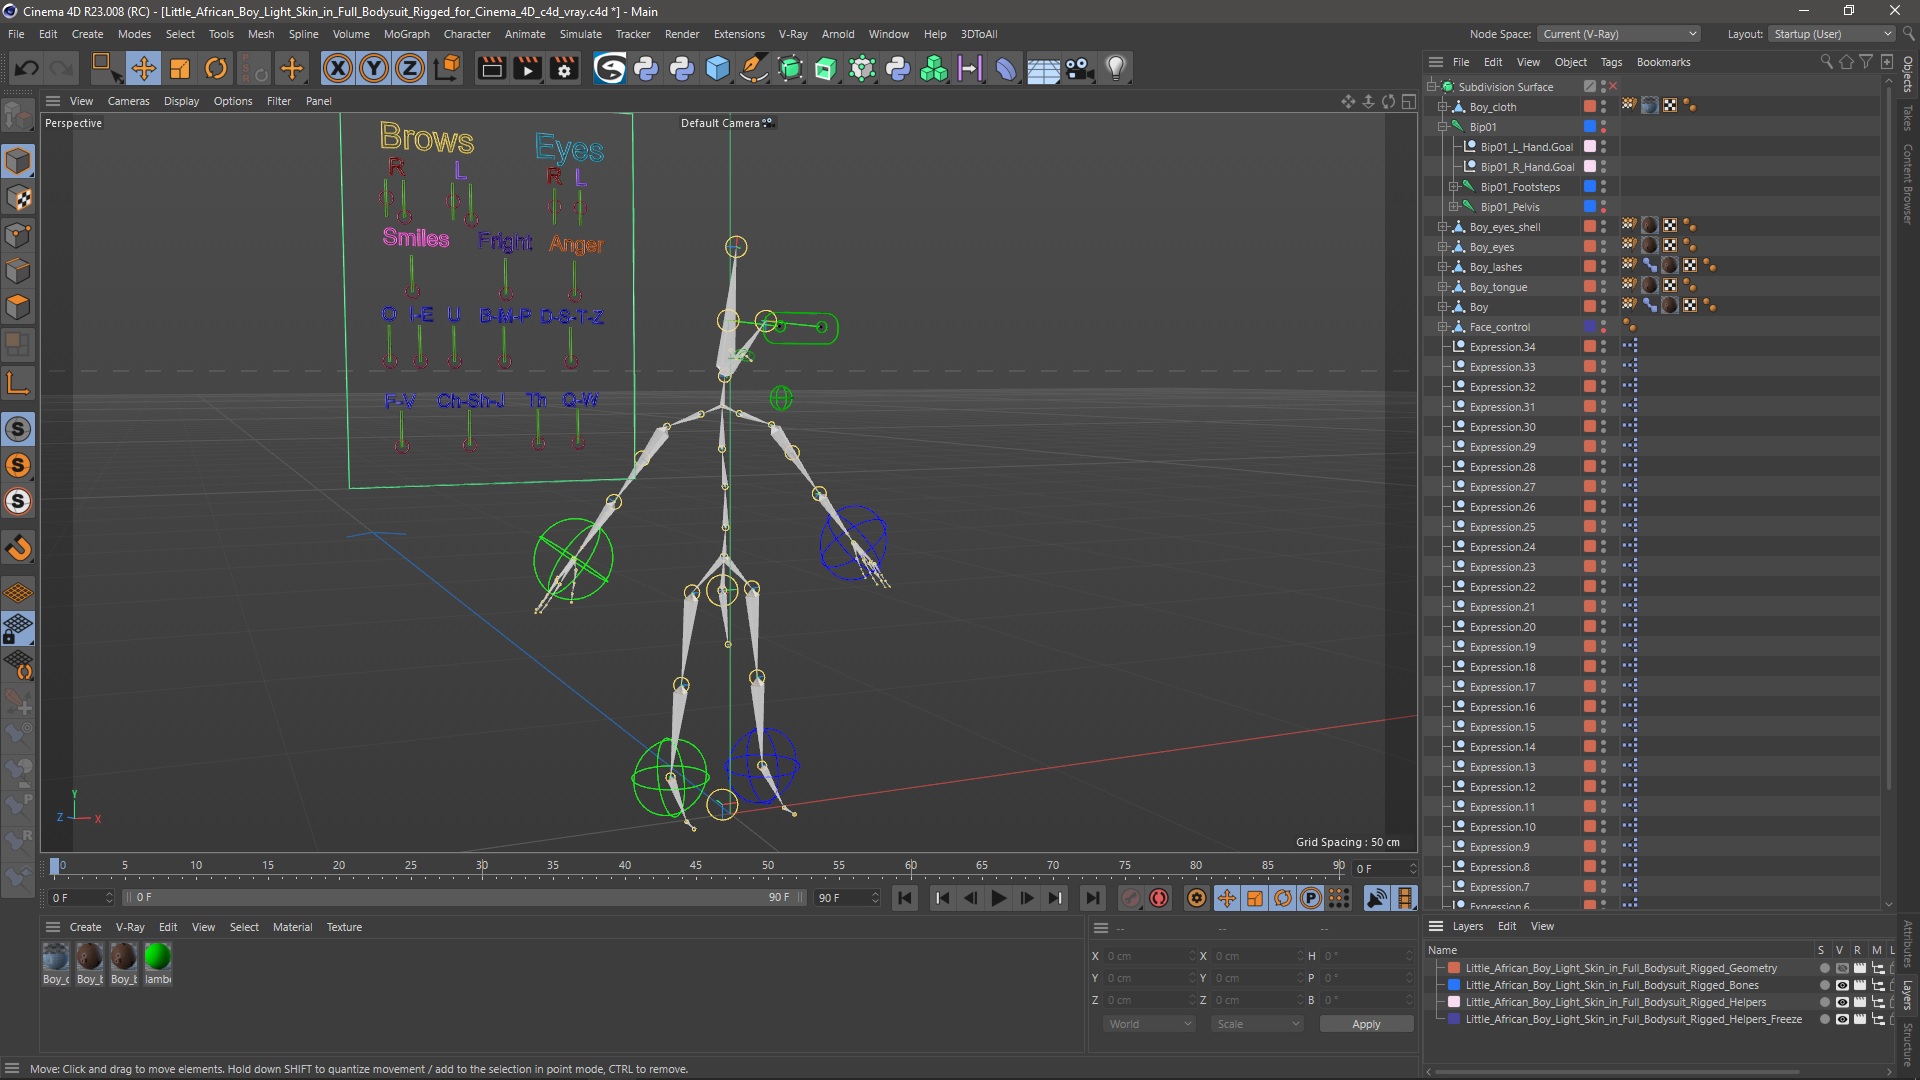Image resolution: width=1920 pixels, height=1080 pixels.
Task: Go to start of animation
Action: pyautogui.click(x=905, y=898)
